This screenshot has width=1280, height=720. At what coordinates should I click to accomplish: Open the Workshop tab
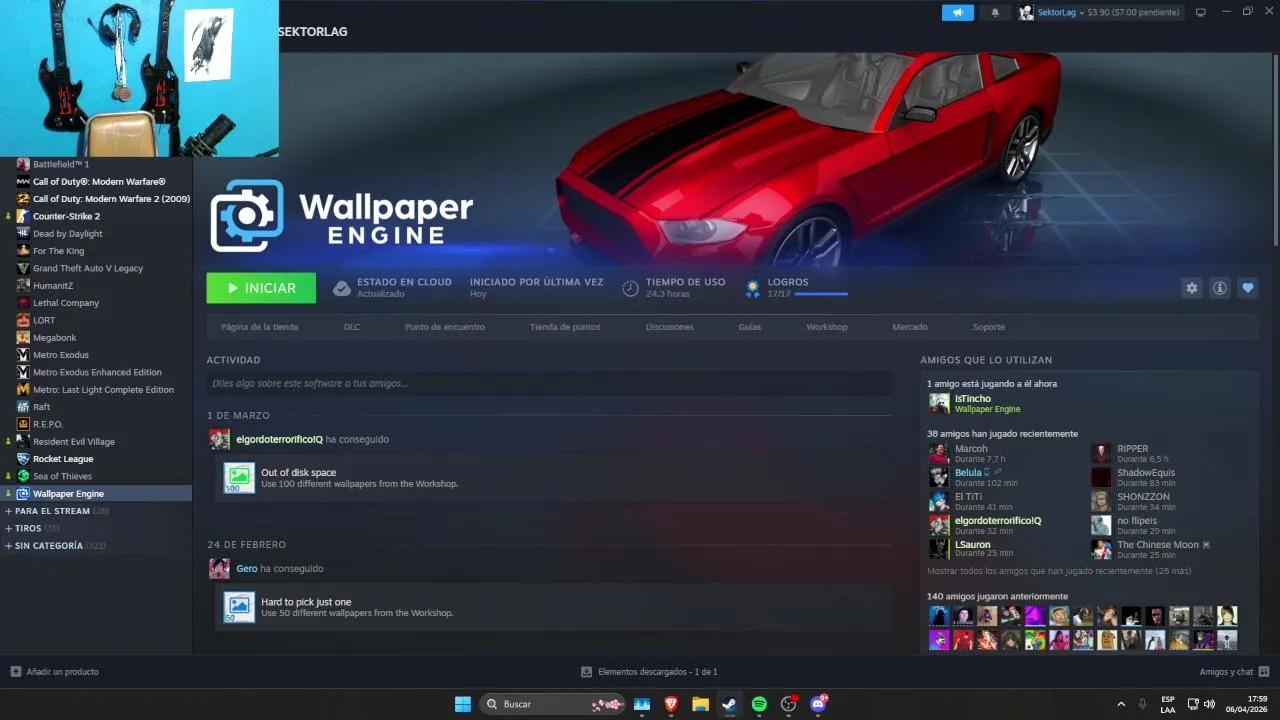point(827,327)
